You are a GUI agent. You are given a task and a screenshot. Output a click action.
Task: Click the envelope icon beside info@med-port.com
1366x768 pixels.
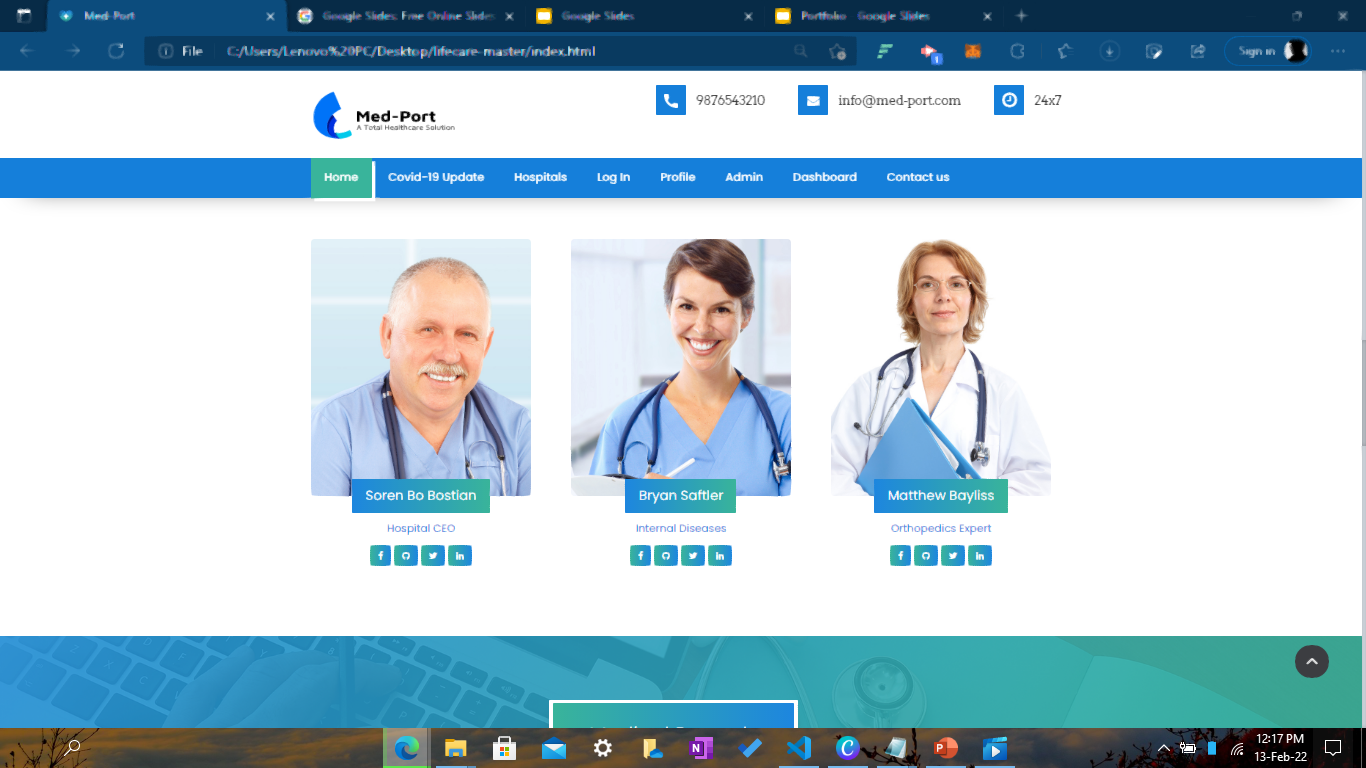pyautogui.click(x=812, y=100)
